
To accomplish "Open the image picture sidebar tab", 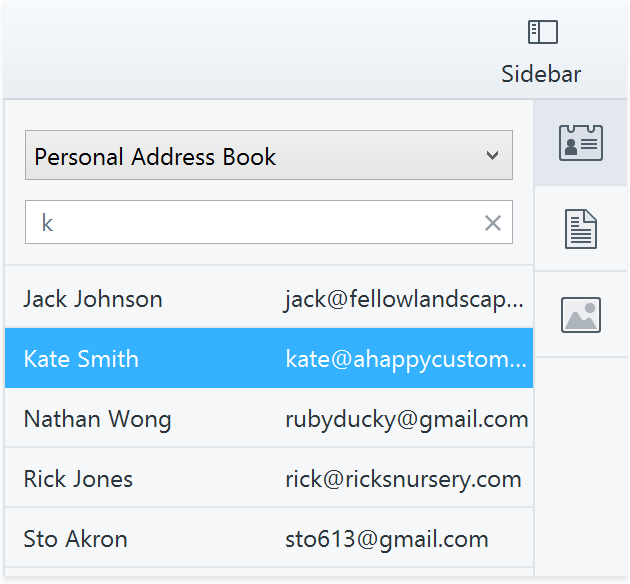I will pyautogui.click(x=580, y=315).
